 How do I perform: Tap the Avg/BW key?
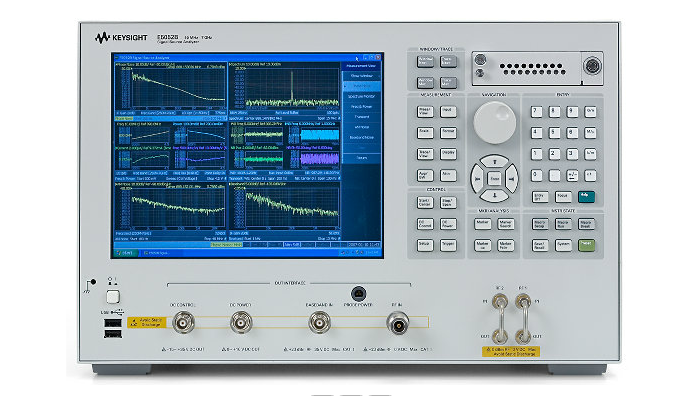pos(425,175)
